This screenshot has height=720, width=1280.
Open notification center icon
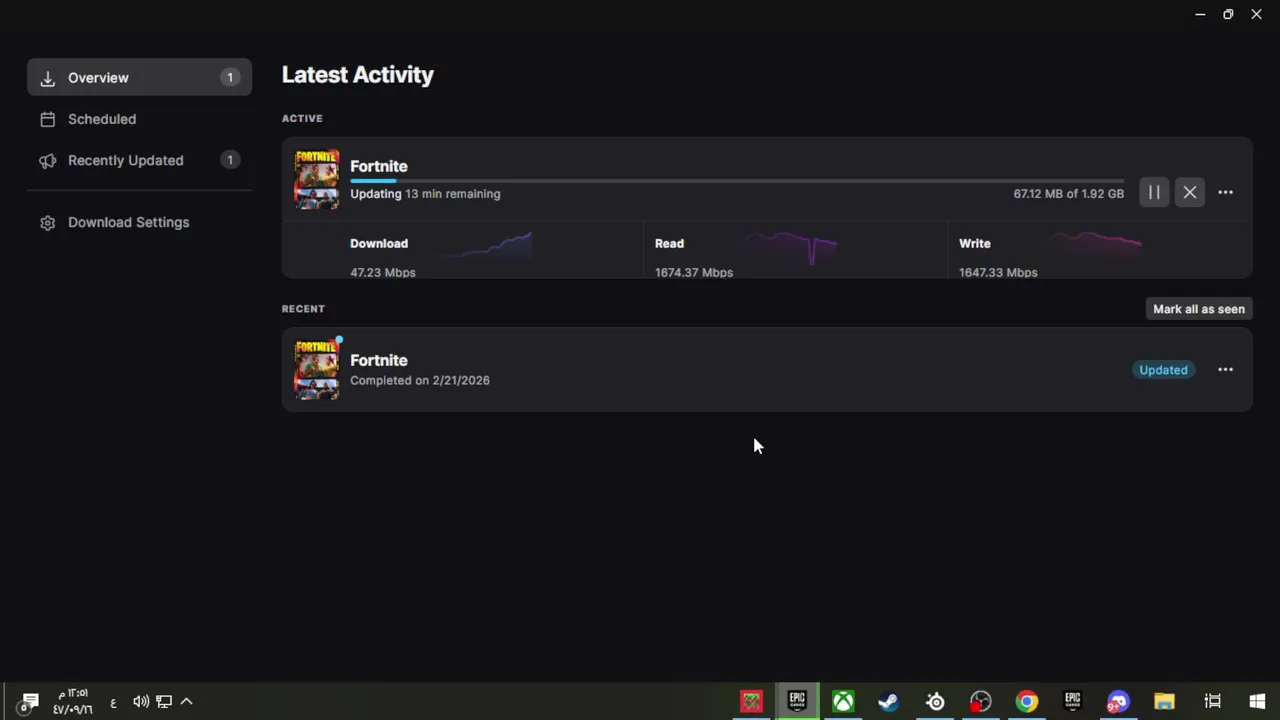click(27, 702)
